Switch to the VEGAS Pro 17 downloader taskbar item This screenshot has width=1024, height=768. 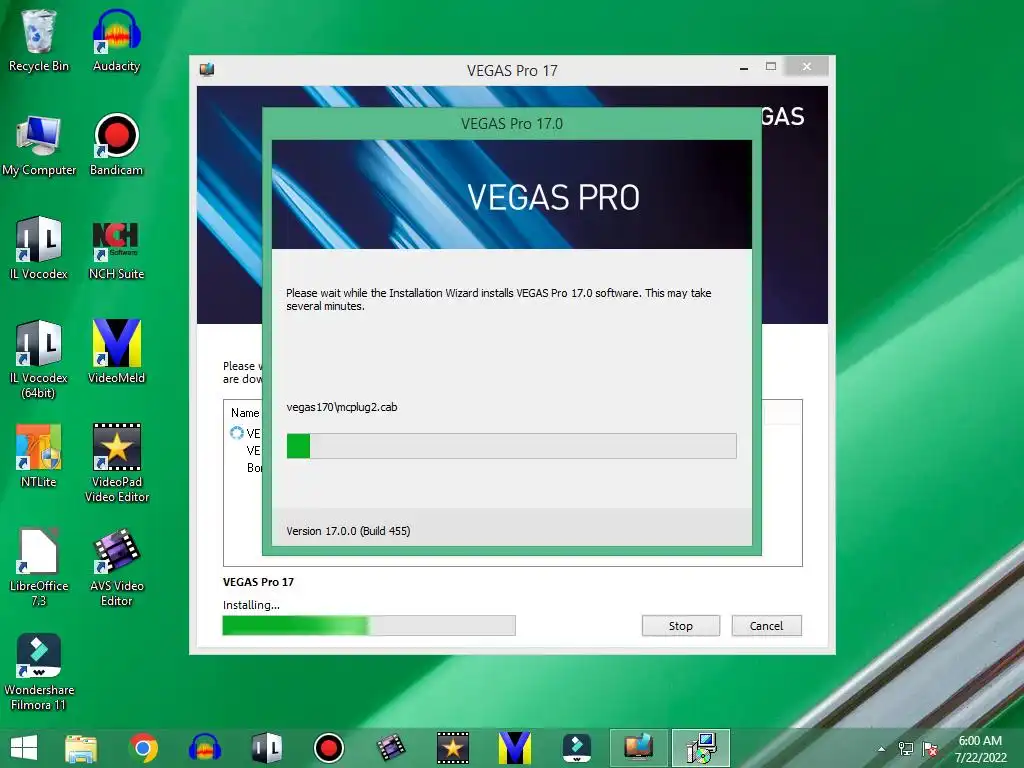[639, 748]
